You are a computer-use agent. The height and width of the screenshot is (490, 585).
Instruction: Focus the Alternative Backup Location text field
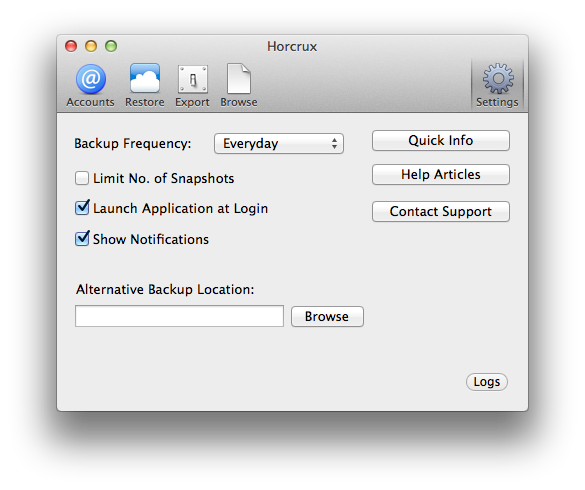[179, 316]
